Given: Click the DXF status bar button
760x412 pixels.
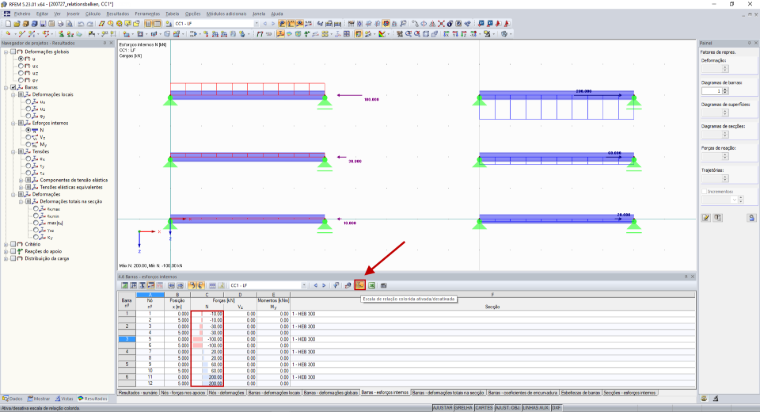Looking at the screenshot, I should 556,408.
